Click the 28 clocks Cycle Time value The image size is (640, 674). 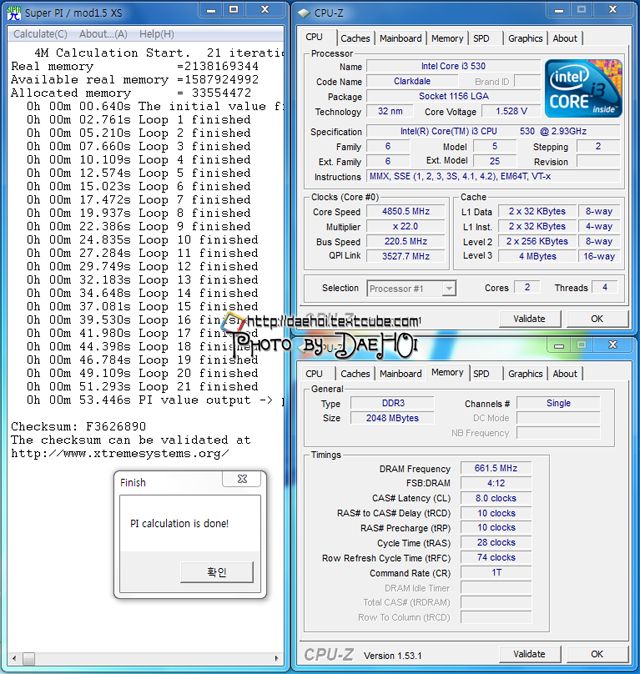[x=496, y=542]
